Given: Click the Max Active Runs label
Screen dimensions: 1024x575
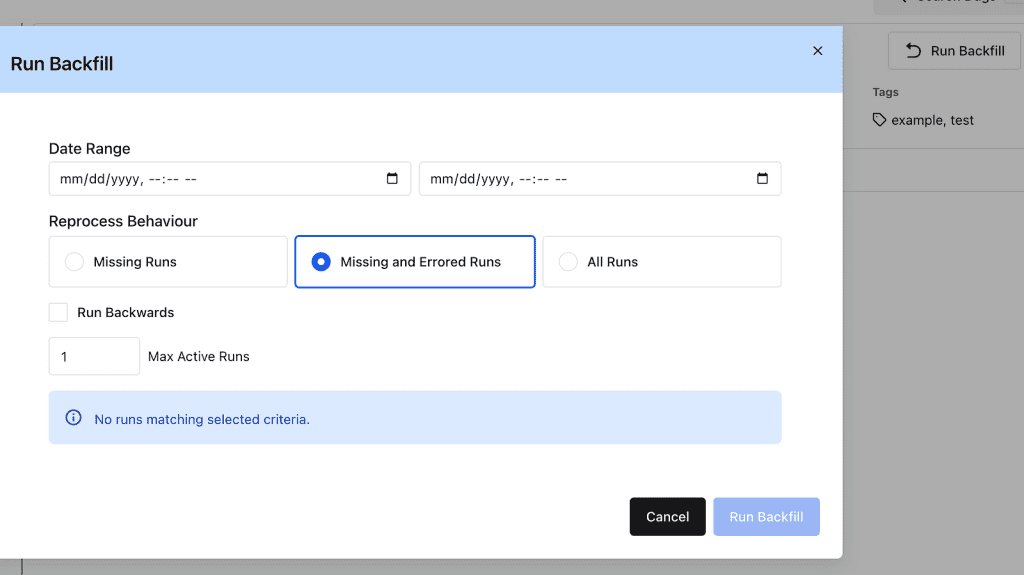Looking at the screenshot, I should pos(199,356).
